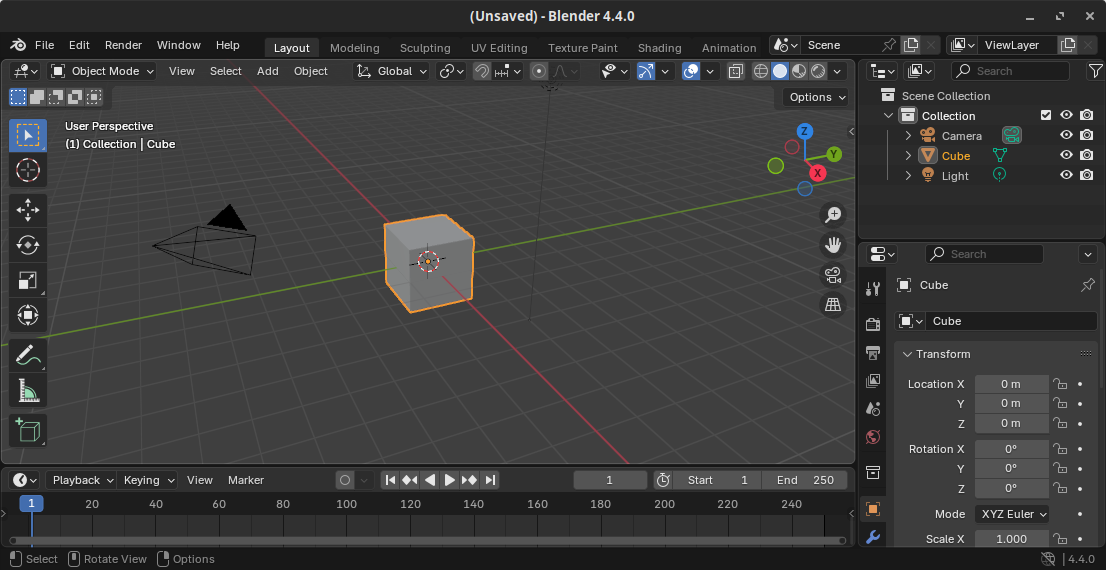This screenshot has height=570, width=1106.
Task: Jump to last frame
Action: (491, 480)
